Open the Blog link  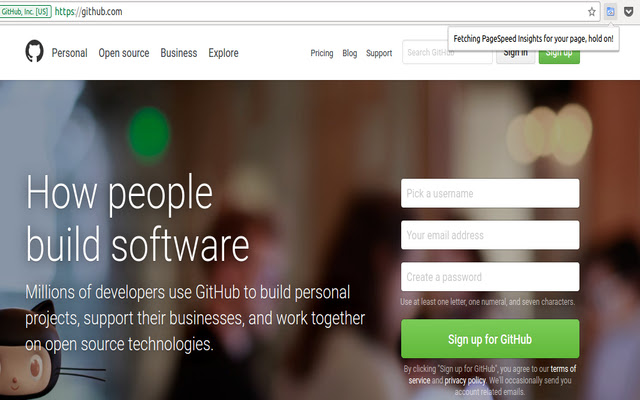(349, 53)
